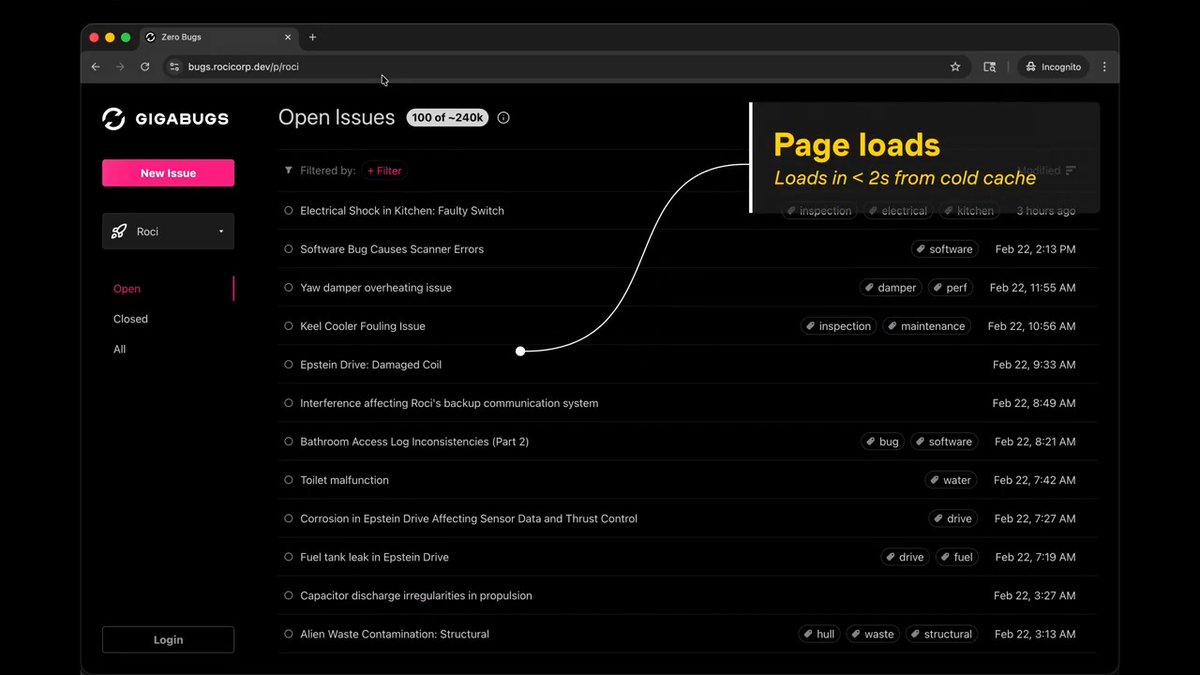Show Open issues in sidebar

[x=127, y=289]
